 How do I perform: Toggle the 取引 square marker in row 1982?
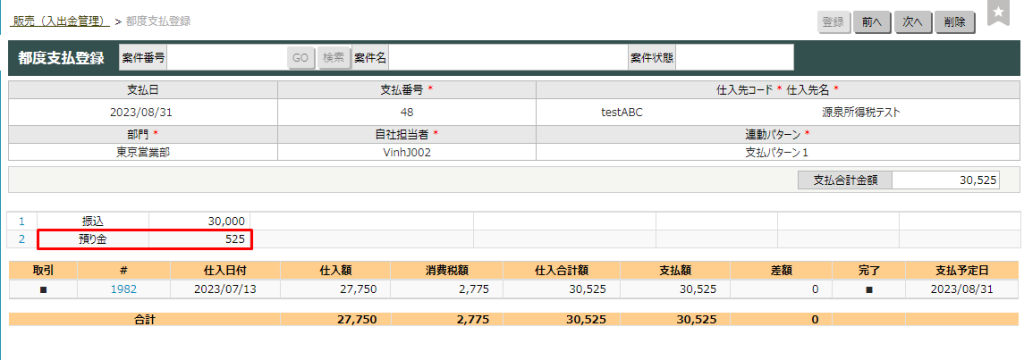(43, 289)
